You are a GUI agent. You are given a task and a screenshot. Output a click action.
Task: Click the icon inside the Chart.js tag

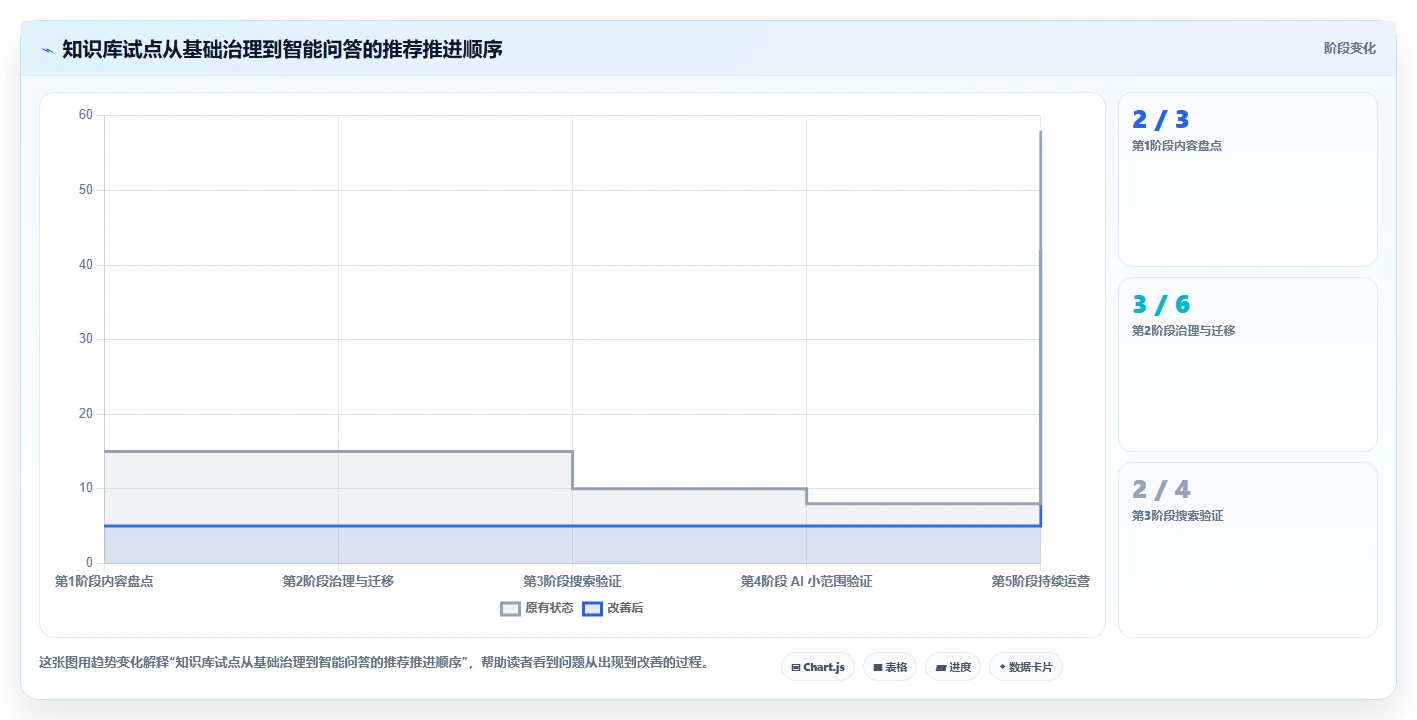795,667
